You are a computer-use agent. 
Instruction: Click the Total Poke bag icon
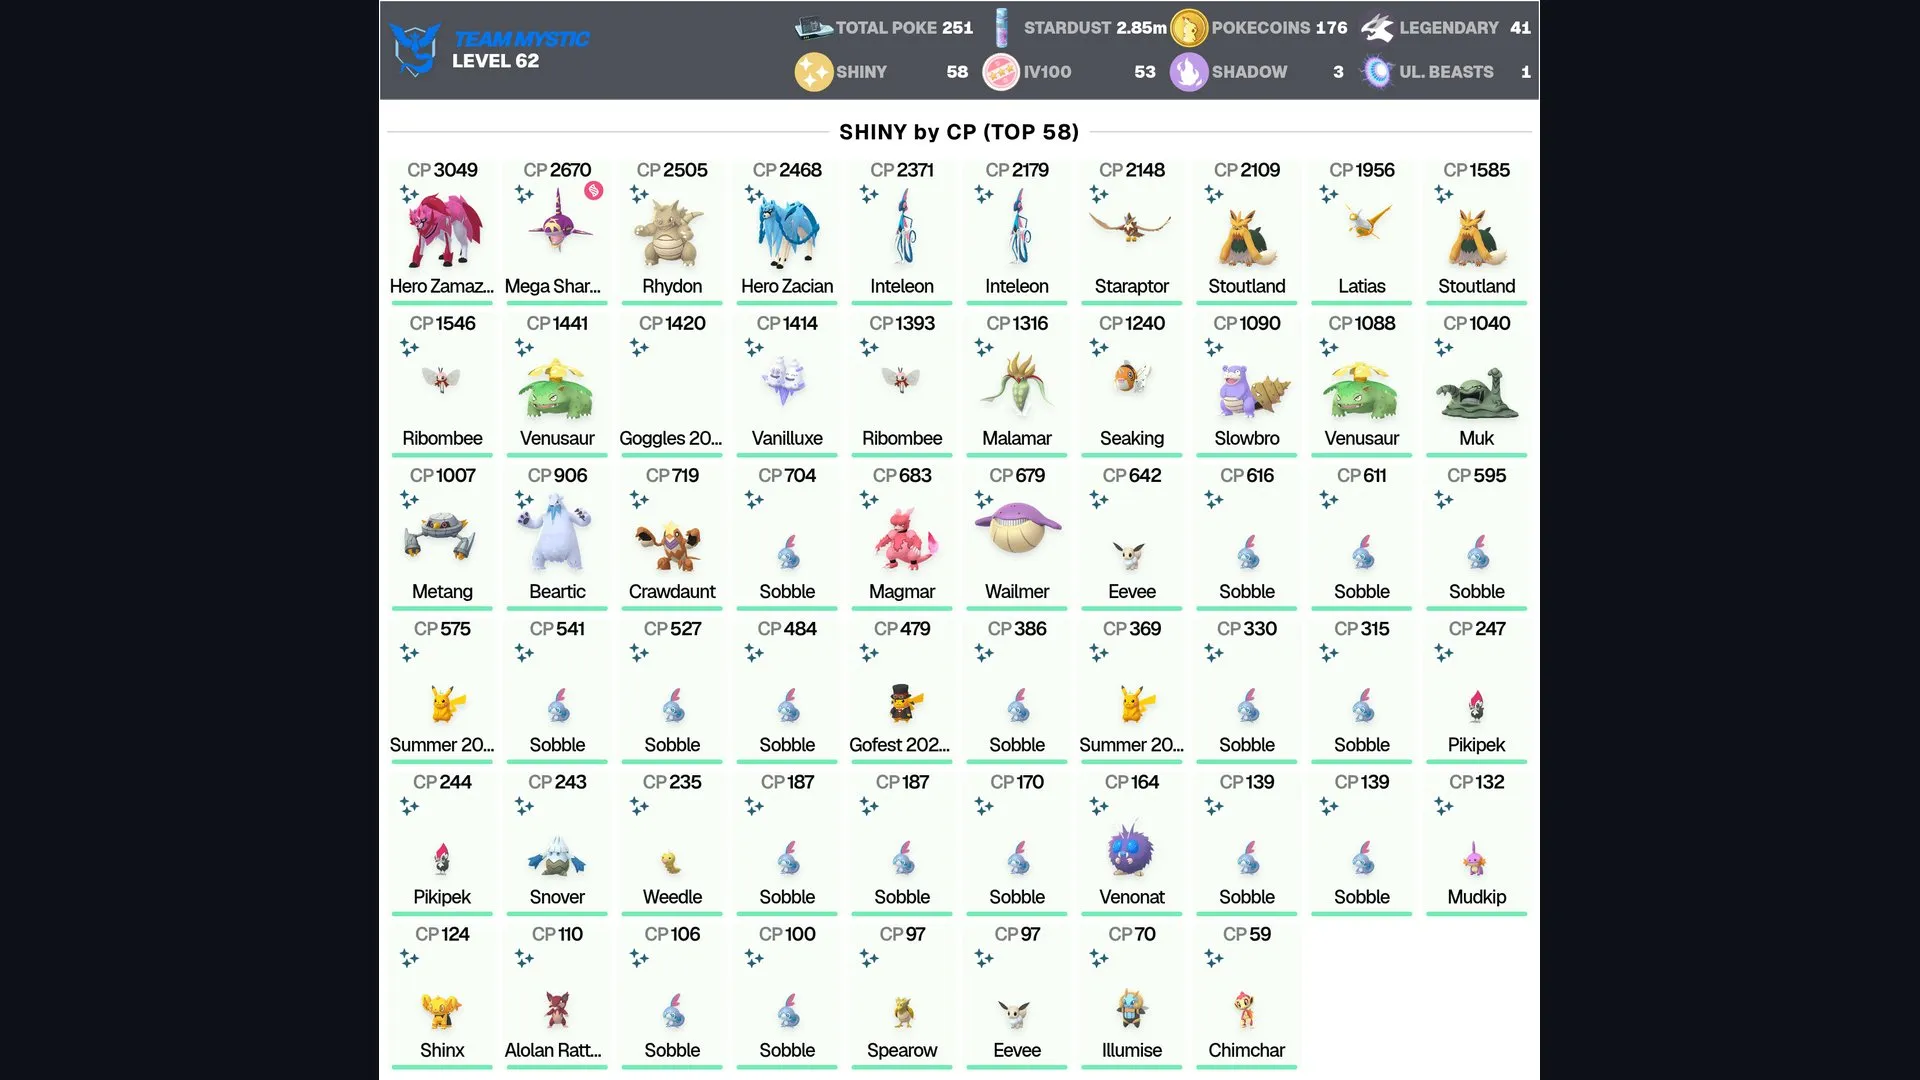tap(813, 28)
